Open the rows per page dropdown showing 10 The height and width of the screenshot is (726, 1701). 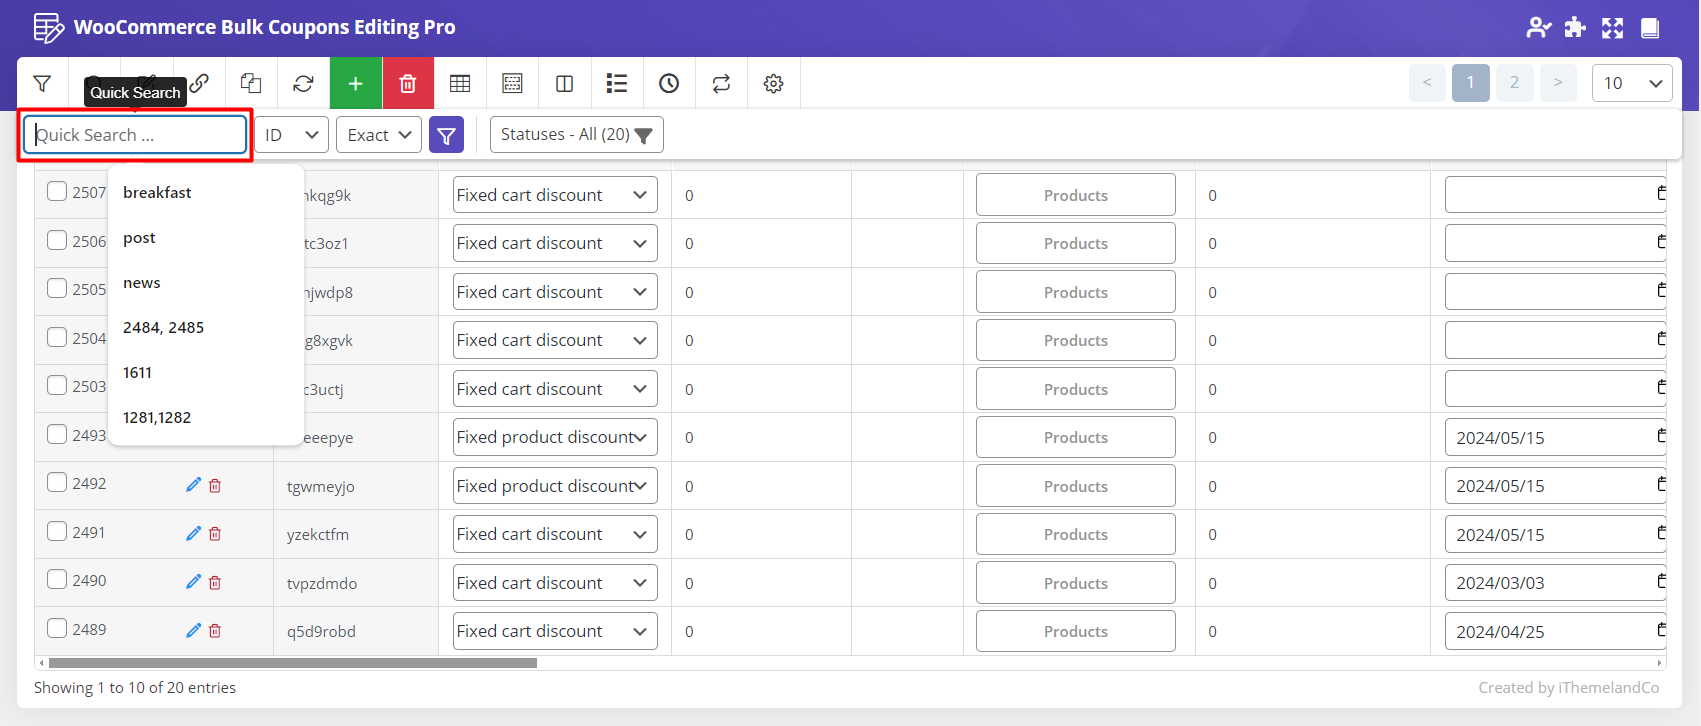point(1631,84)
